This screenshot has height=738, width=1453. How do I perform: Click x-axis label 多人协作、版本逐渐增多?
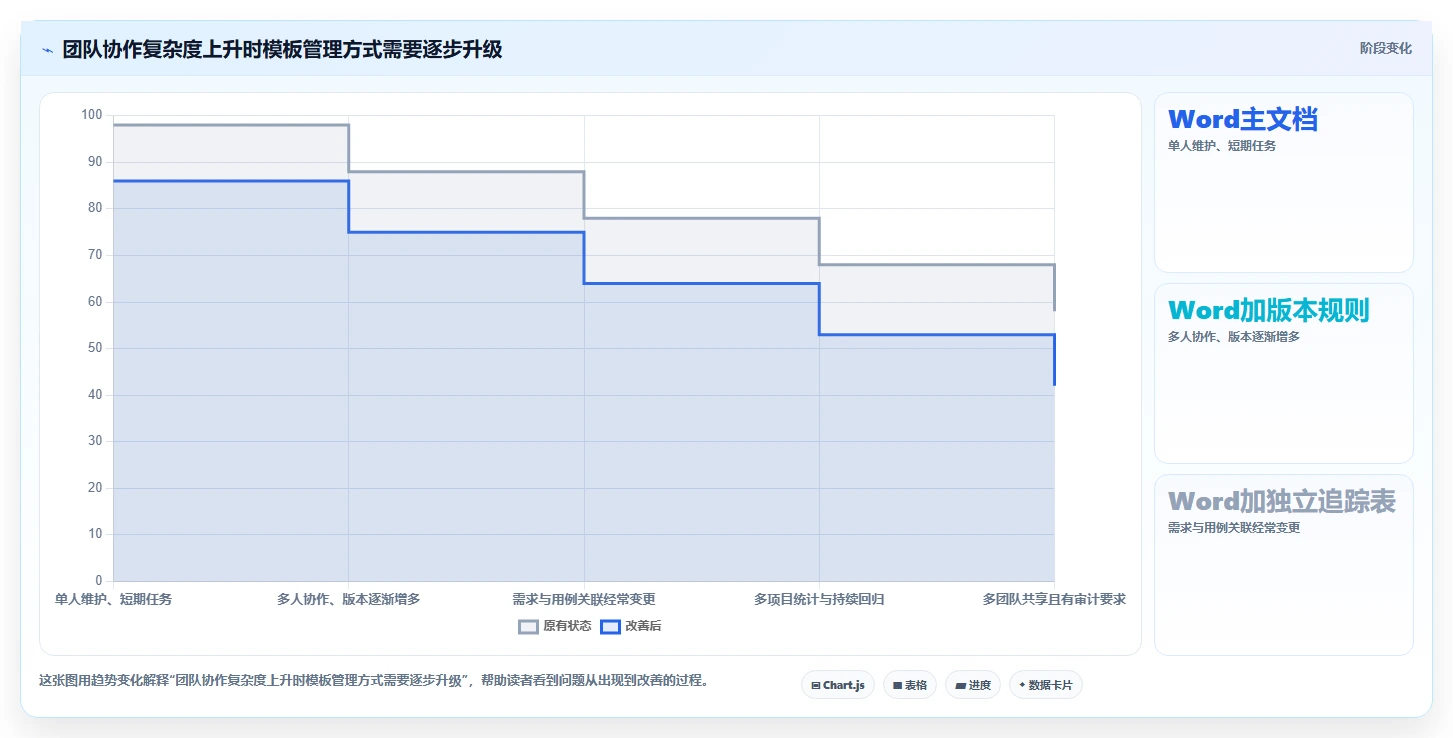tap(349, 599)
